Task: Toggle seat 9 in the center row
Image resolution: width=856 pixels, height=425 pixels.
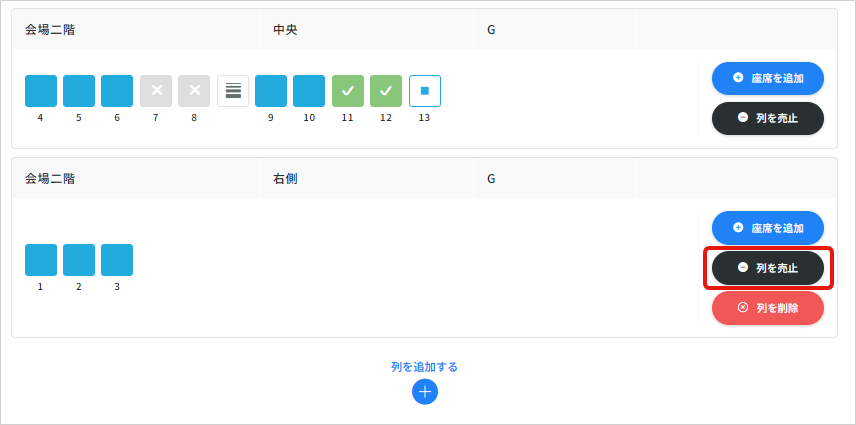Action: 271,91
